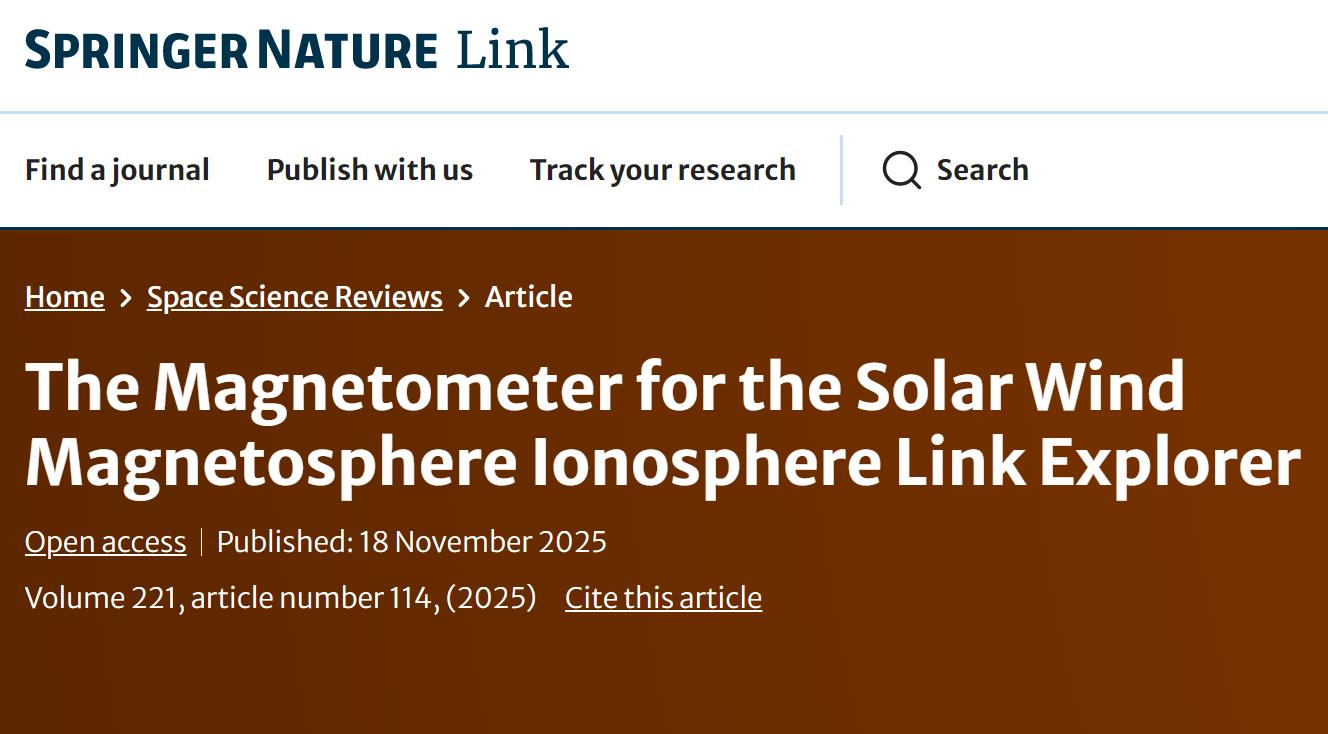
Task: Click the Published 18 November 2025 date
Action: (x=411, y=542)
